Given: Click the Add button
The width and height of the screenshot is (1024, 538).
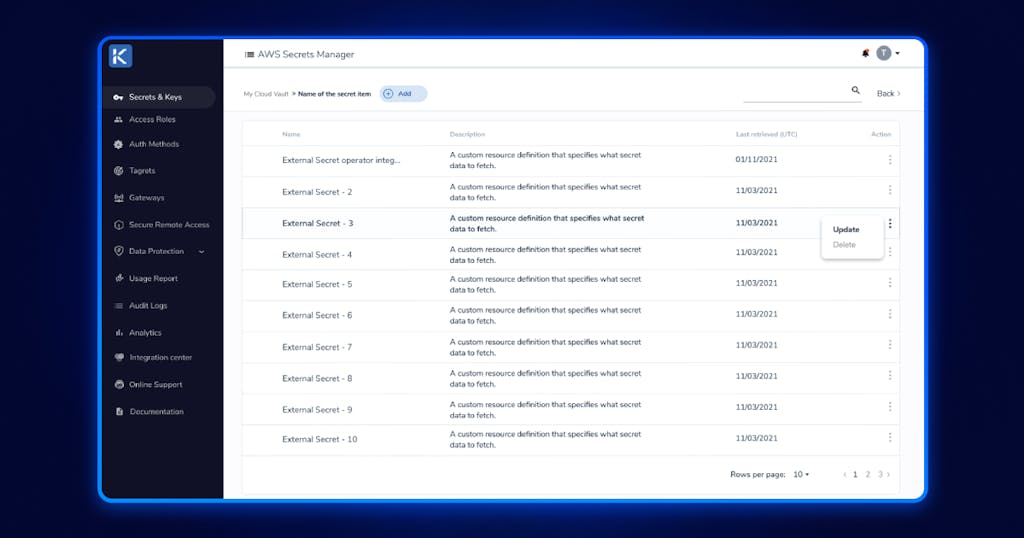Looking at the screenshot, I should (x=403, y=94).
